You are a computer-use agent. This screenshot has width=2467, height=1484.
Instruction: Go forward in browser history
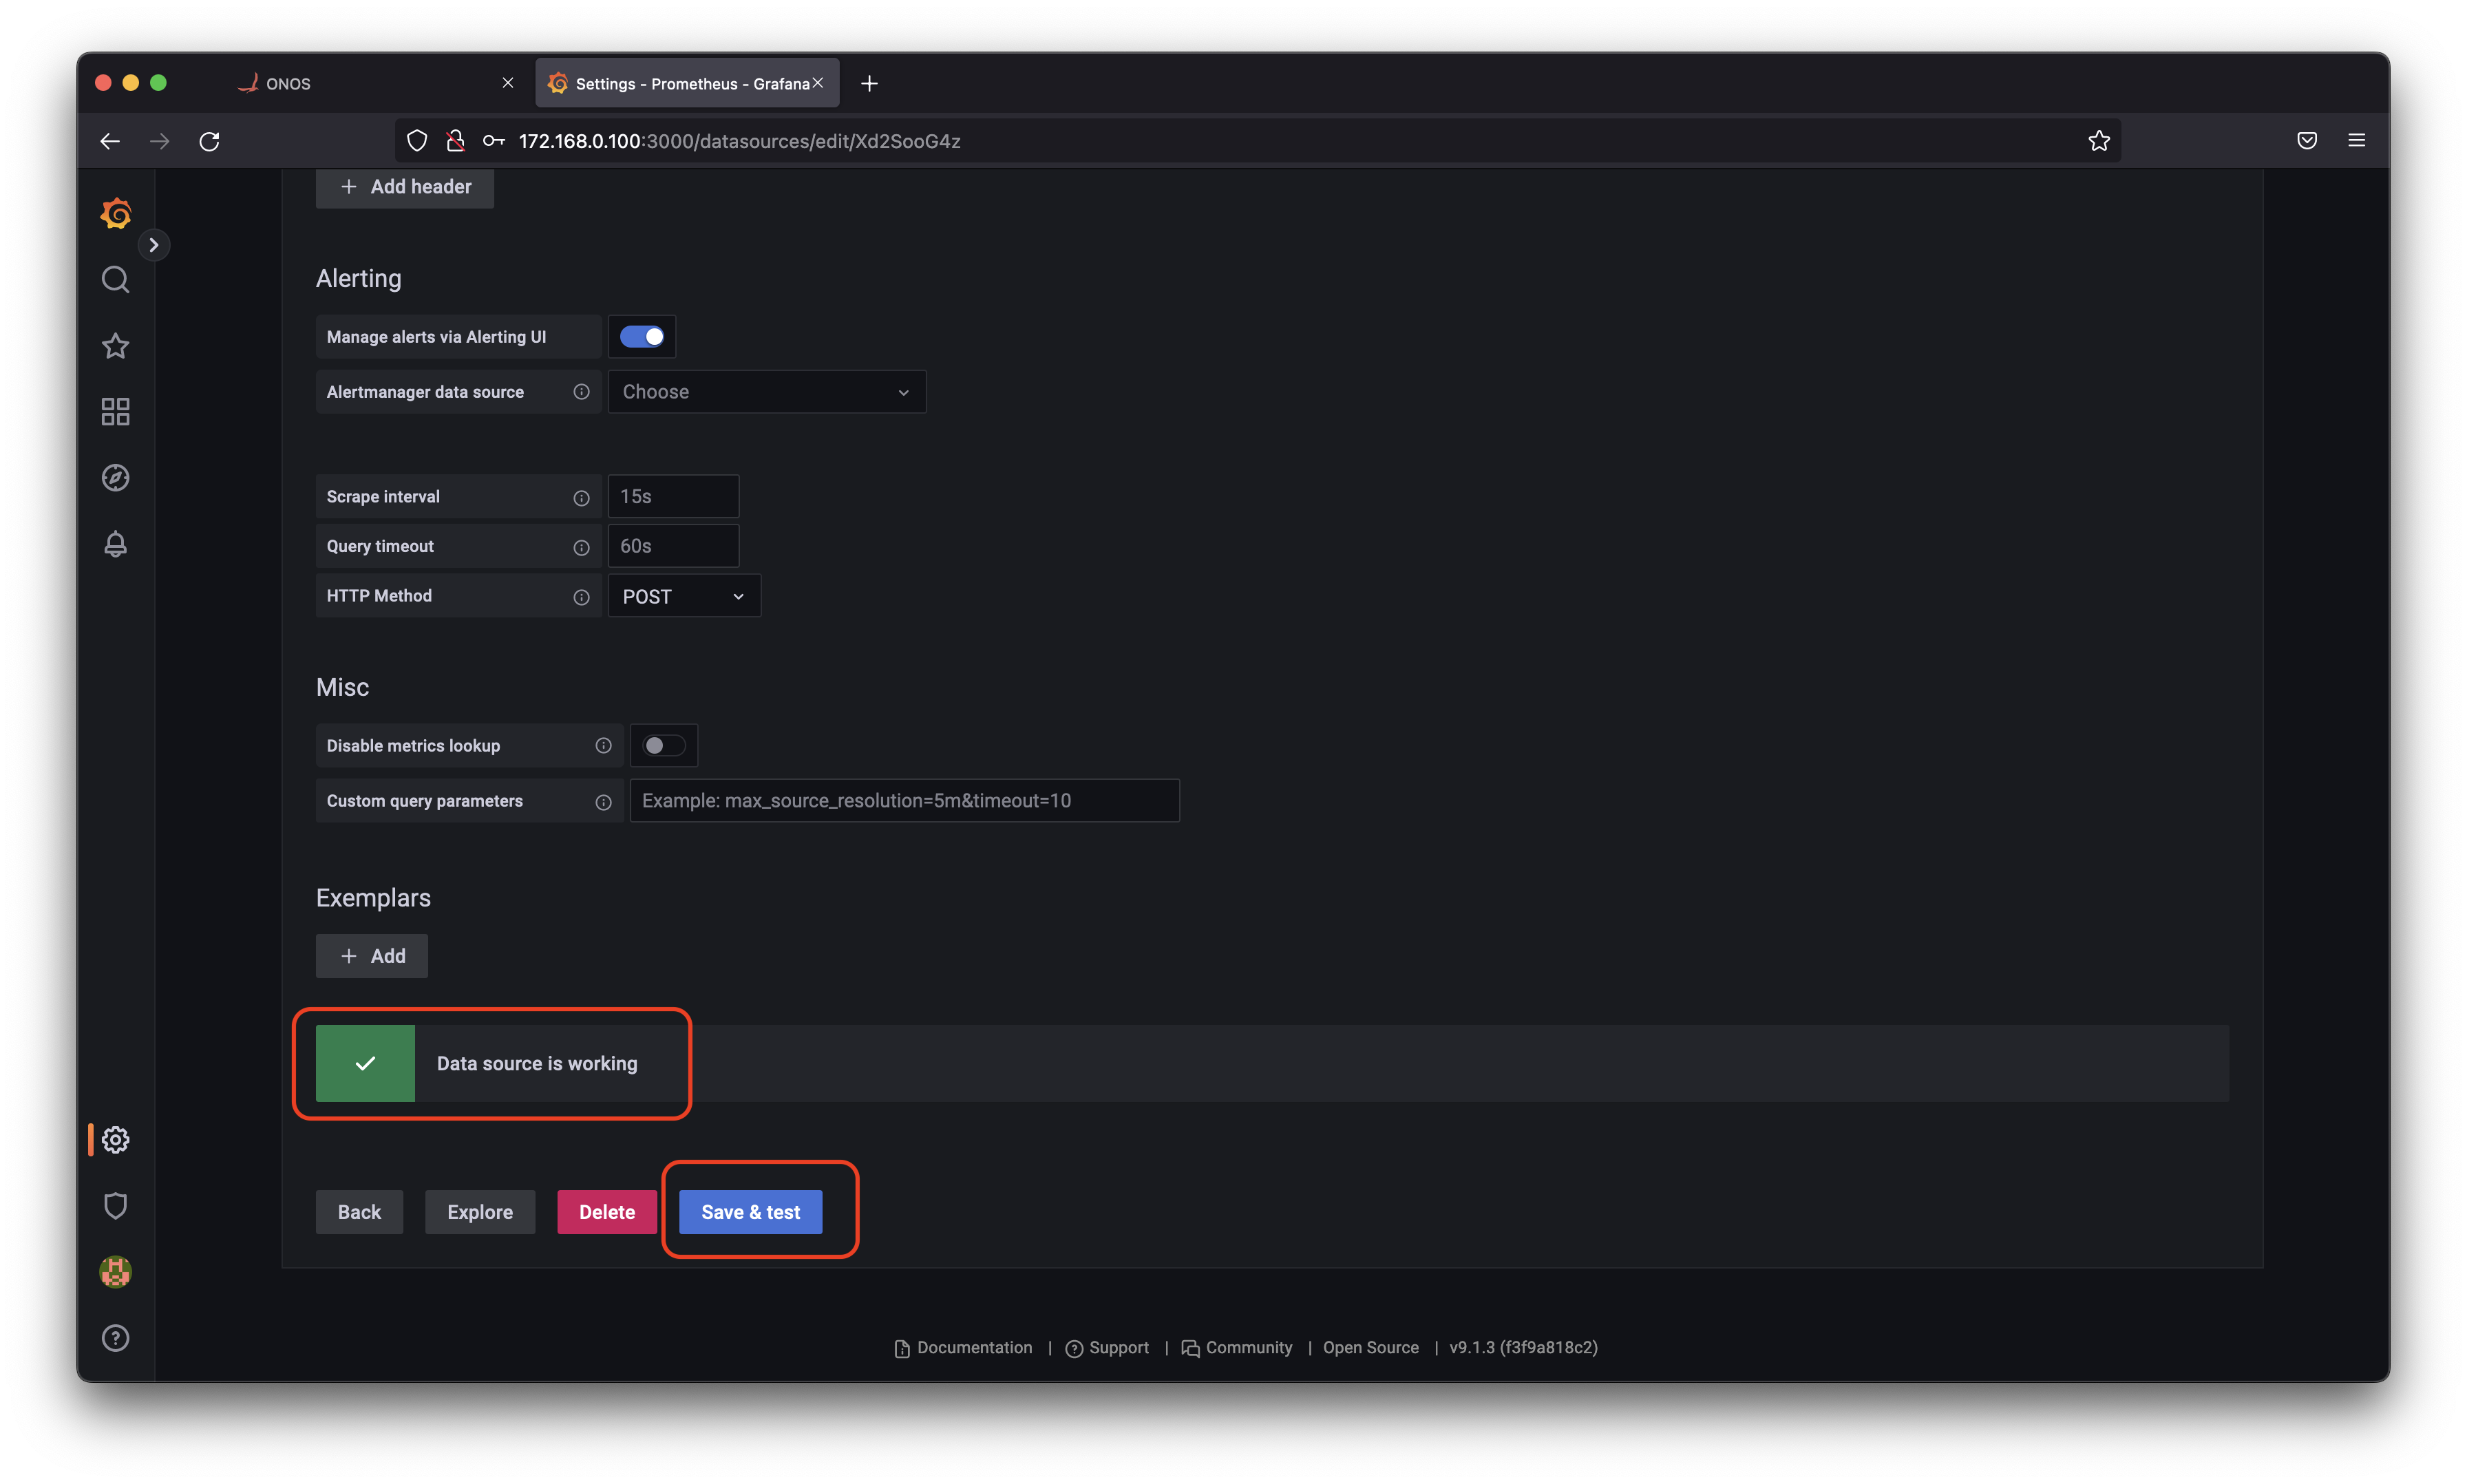click(160, 141)
